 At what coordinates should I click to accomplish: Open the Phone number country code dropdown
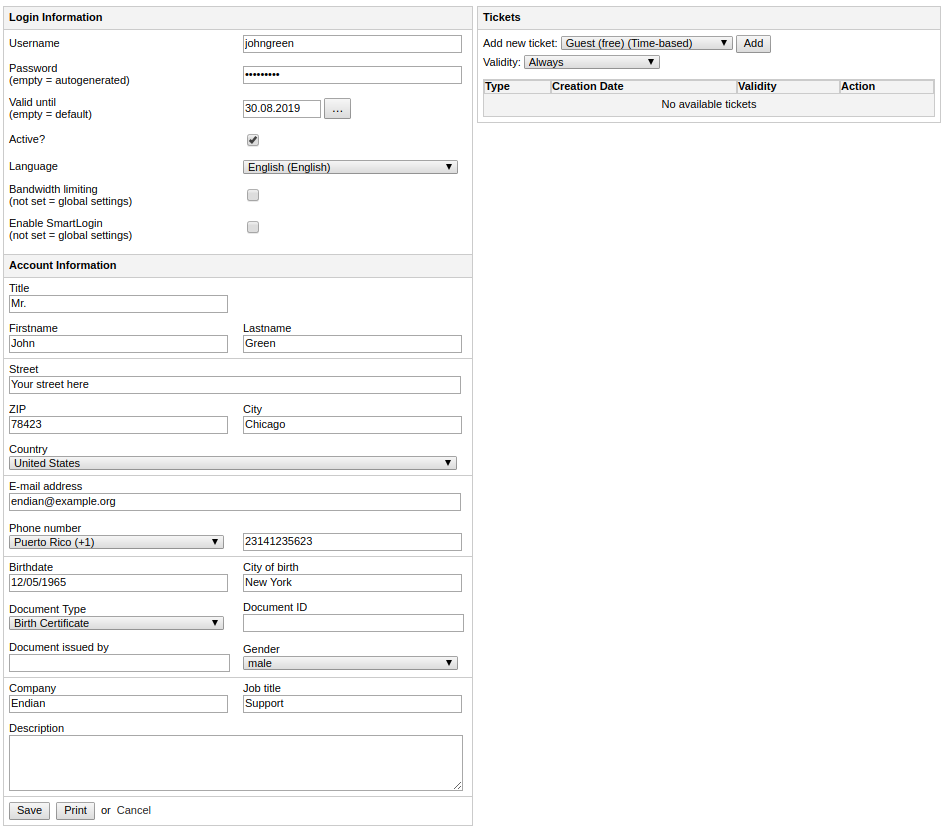(116, 542)
